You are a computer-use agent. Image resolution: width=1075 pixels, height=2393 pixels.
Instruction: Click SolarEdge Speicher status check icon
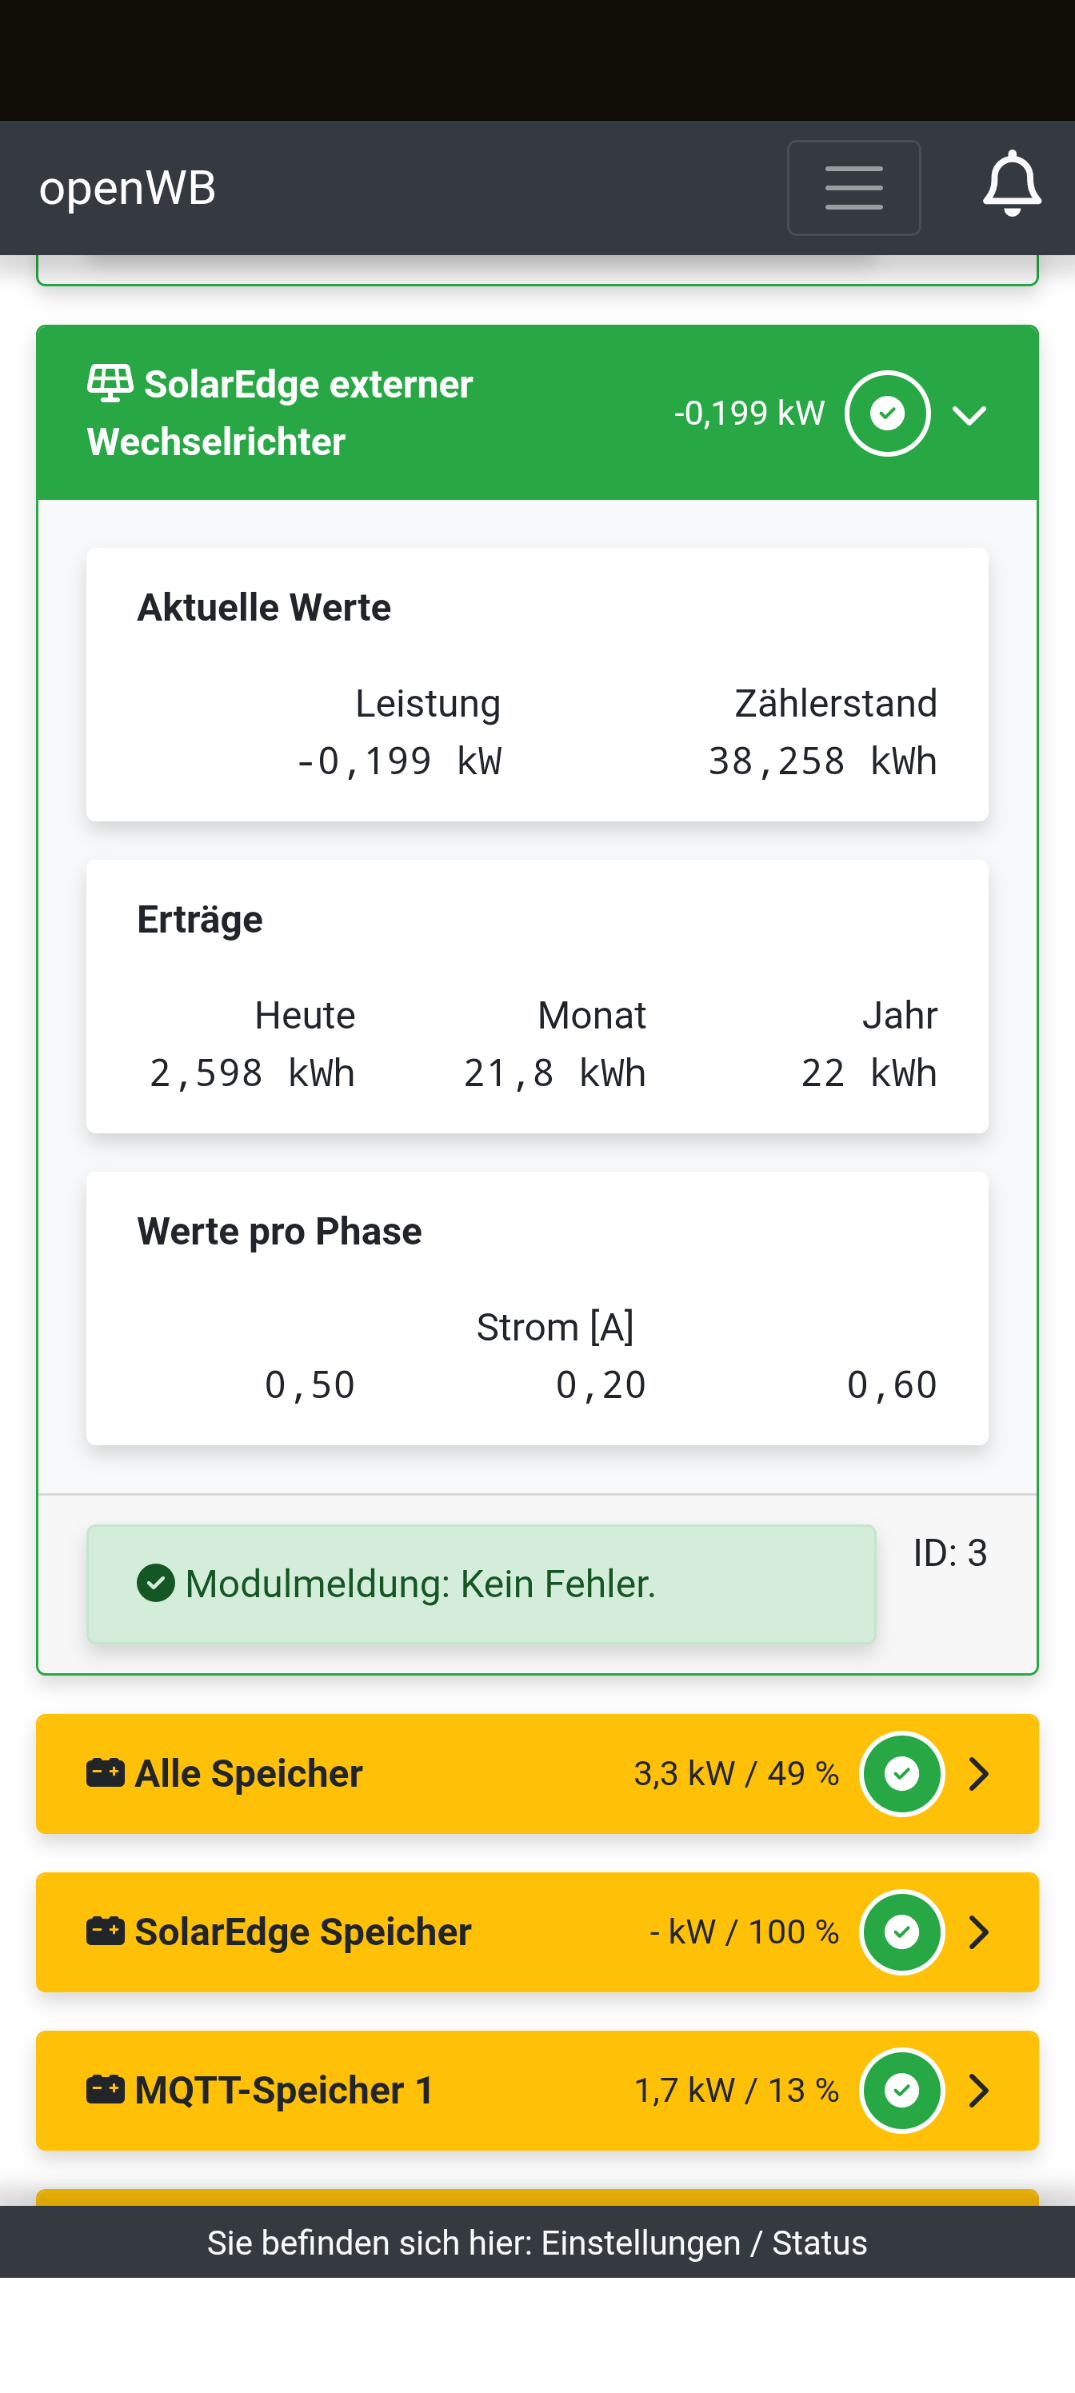pyautogui.click(x=902, y=1932)
